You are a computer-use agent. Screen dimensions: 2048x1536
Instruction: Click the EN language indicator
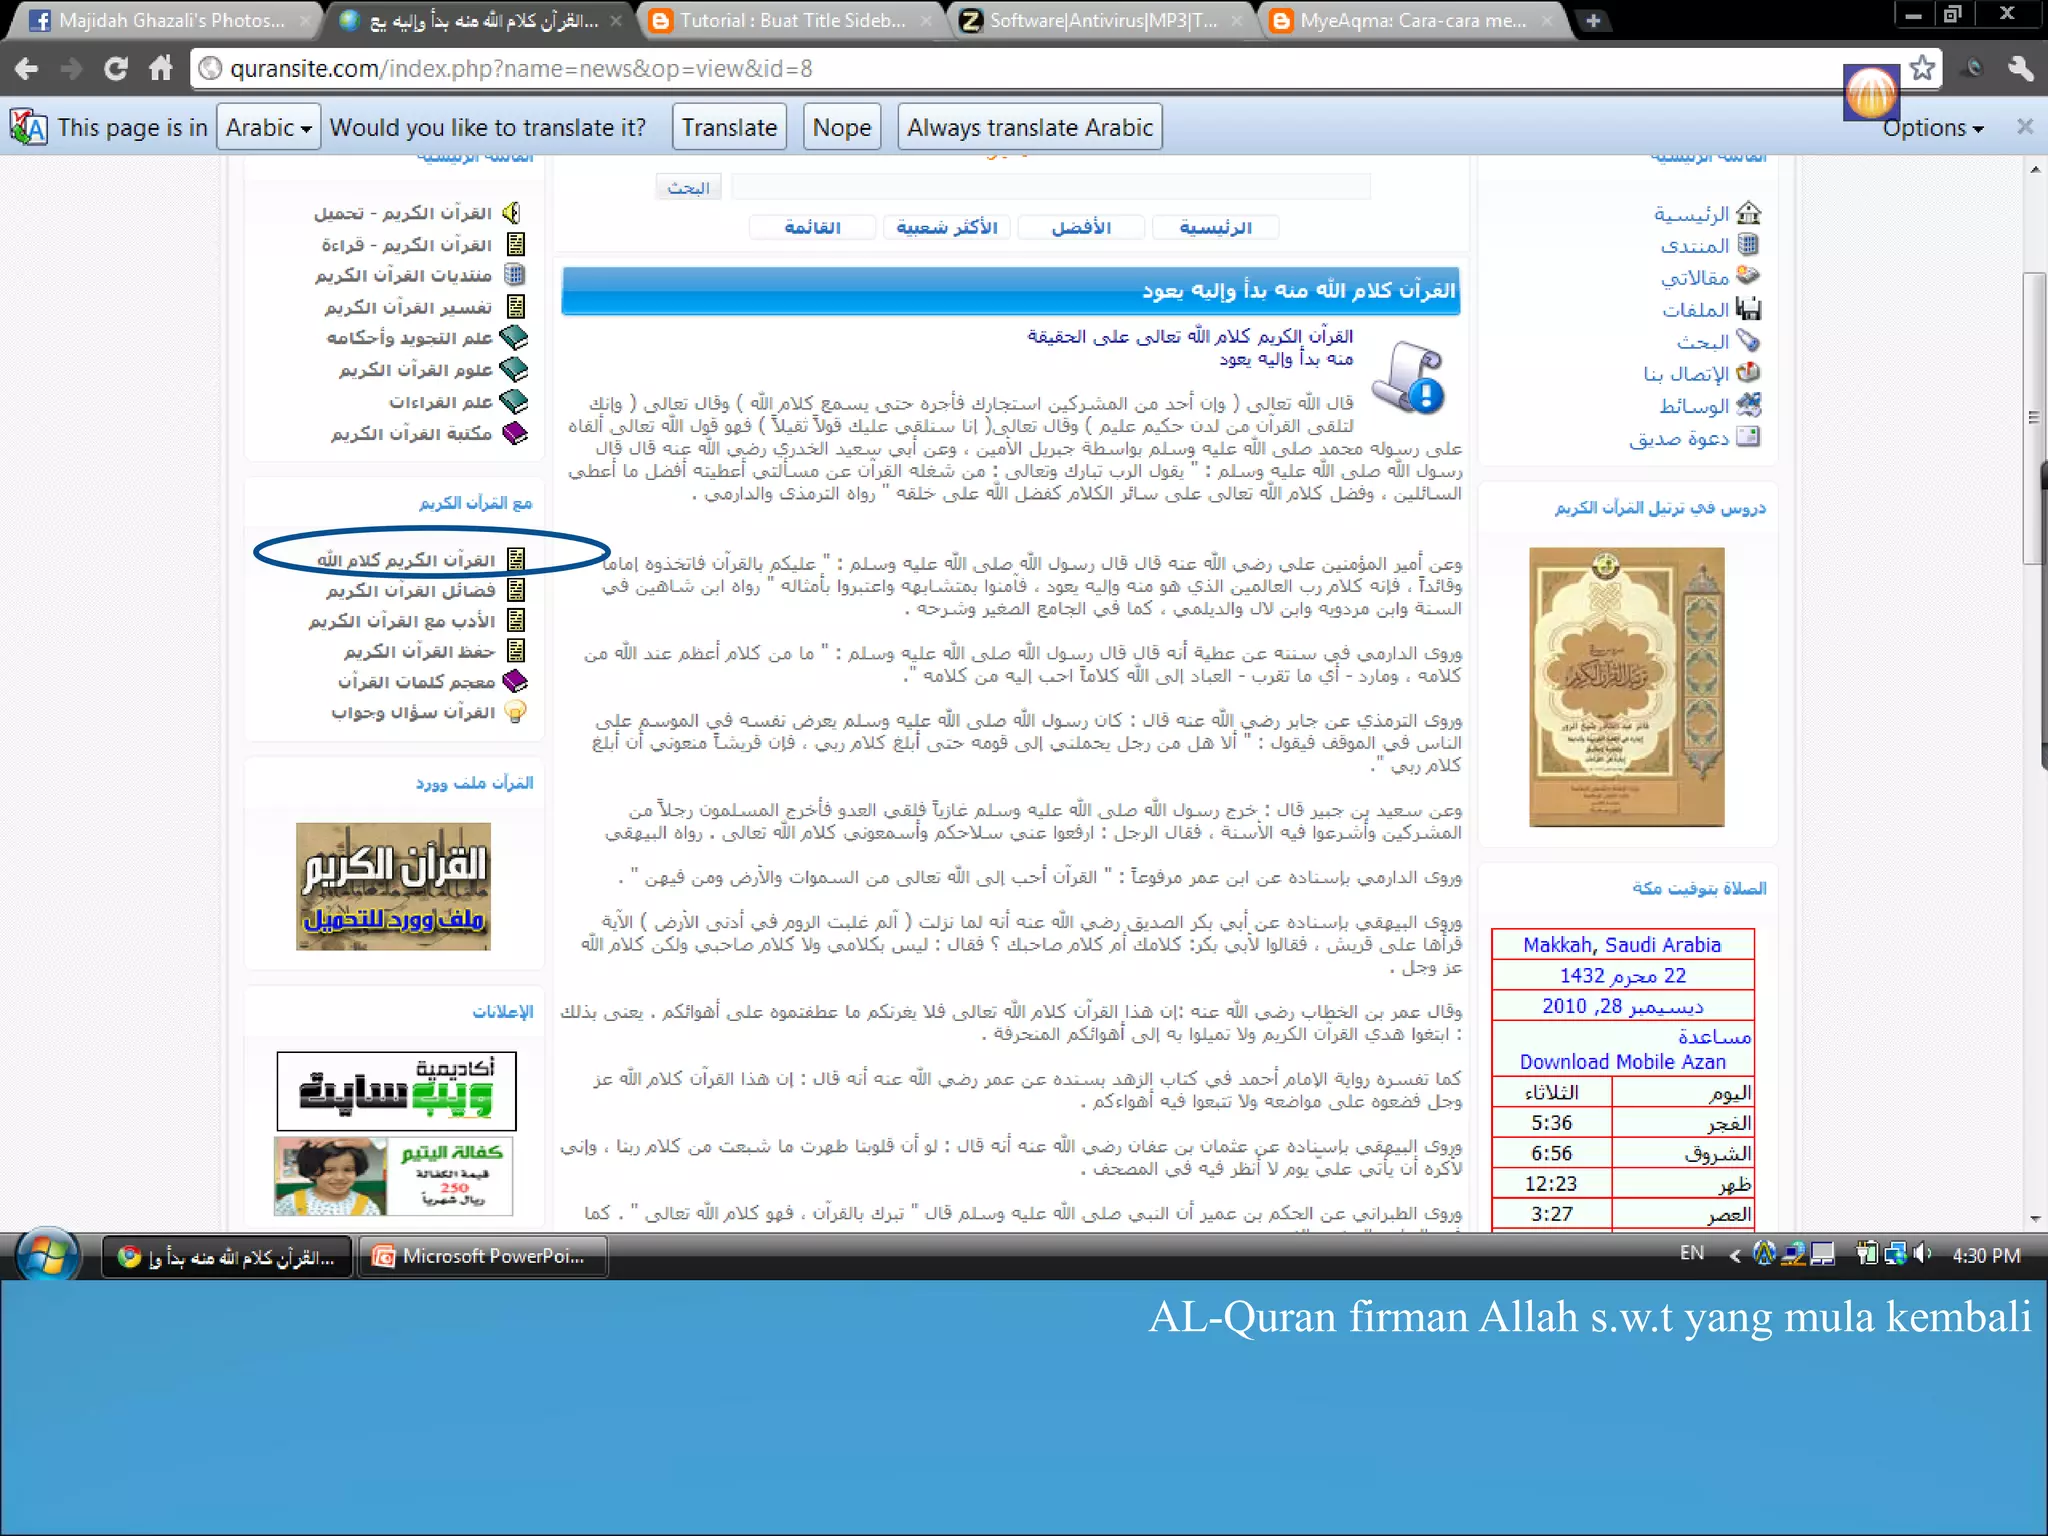click(x=1691, y=1253)
